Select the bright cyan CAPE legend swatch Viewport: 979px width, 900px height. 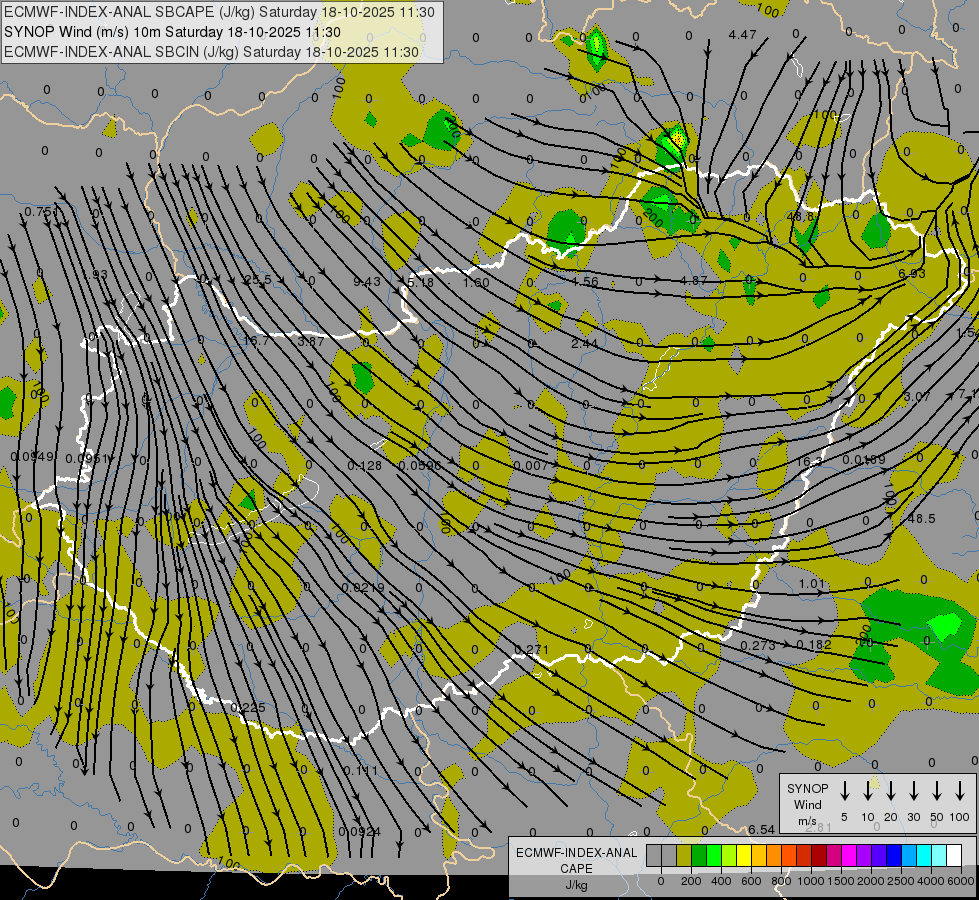(923, 855)
